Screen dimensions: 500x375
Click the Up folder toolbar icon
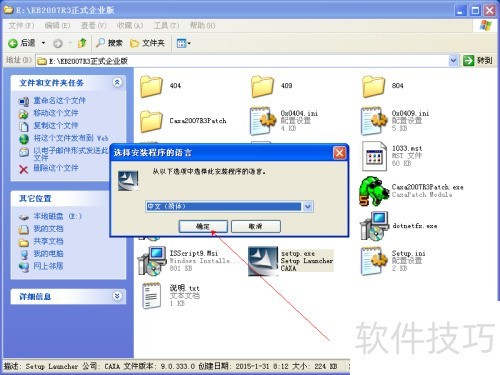[x=82, y=43]
